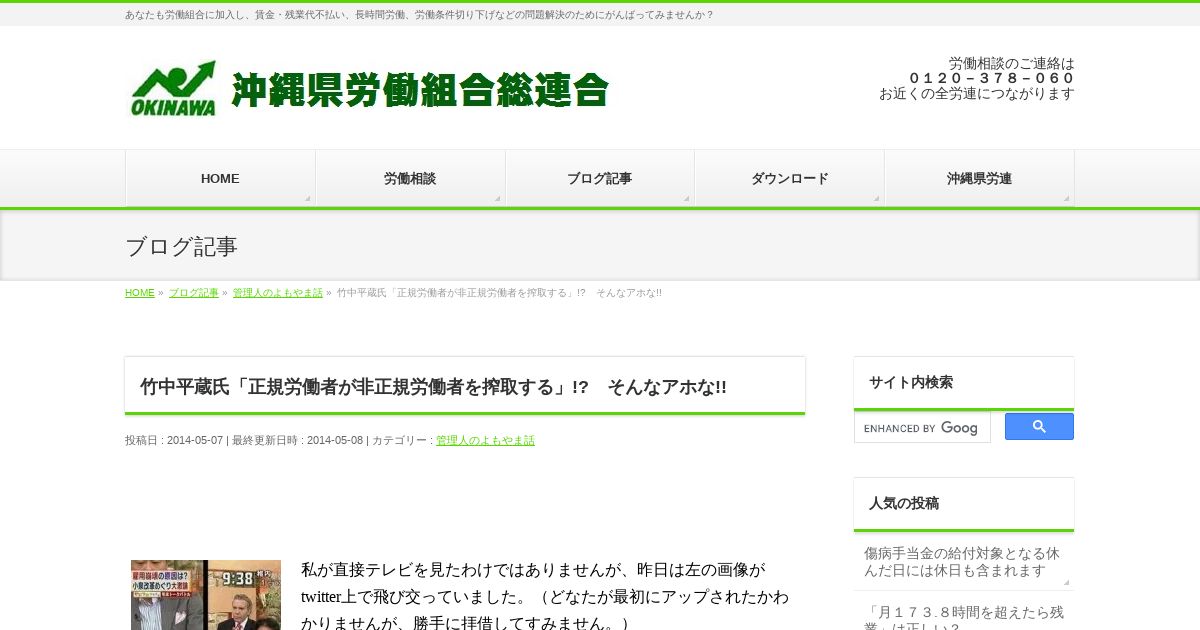This screenshot has width=1200, height=630.
Task: Open popular post 傷病手当金の給付対象となる休んだ日
Action: point(962,562)
